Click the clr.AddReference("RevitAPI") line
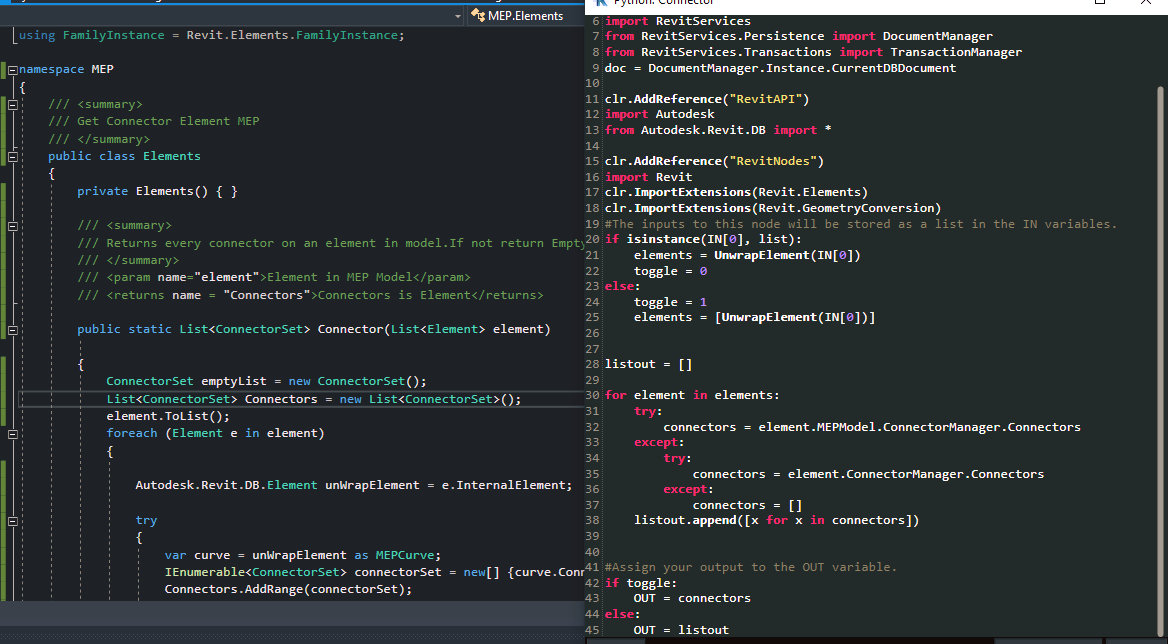1168x644 pixels. (x=707, y=99)
